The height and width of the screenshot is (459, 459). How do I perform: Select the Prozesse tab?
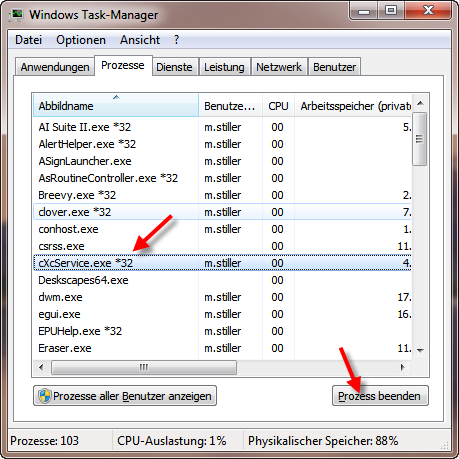[x=123, y=65]
